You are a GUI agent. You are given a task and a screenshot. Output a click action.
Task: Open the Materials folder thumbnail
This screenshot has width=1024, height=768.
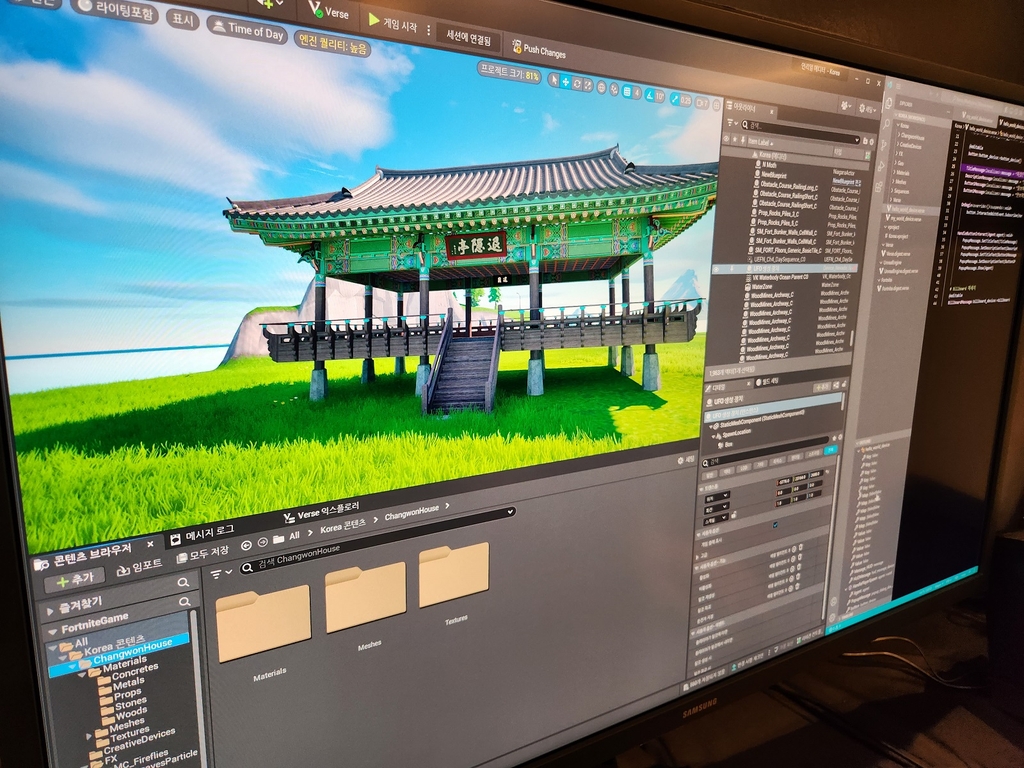(x=263, y=624)
